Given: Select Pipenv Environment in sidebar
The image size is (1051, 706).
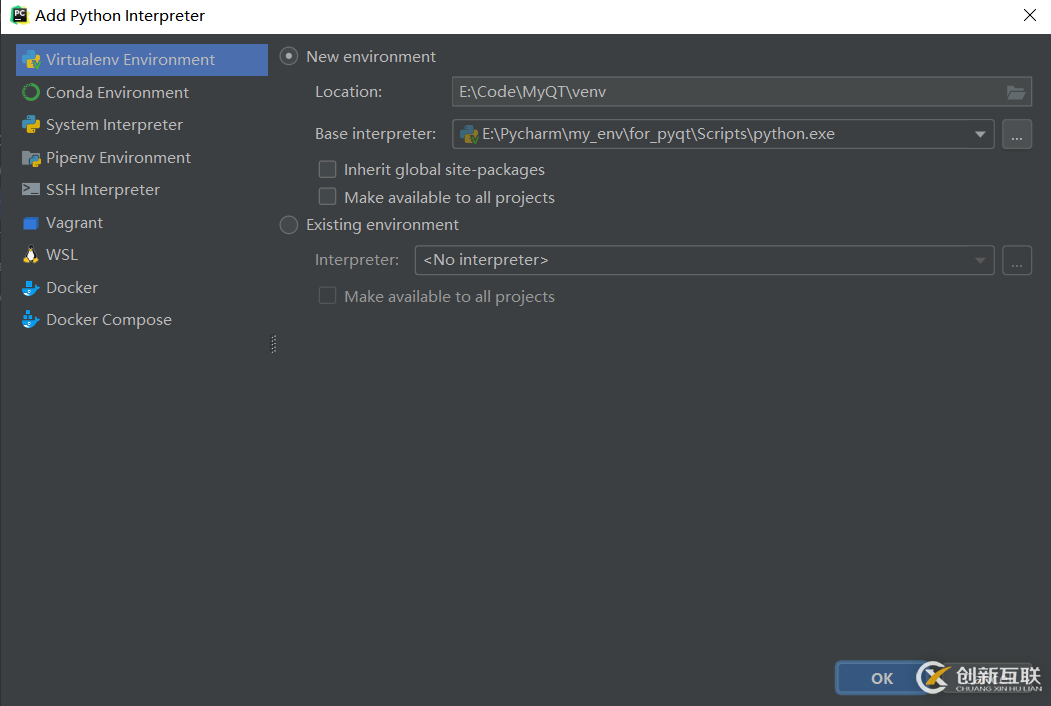Looking at the screenshot, I should click(141, 158).
